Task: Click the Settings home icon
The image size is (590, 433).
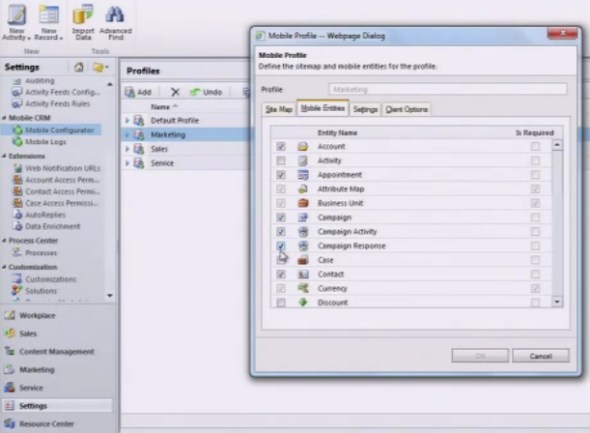Action: tap(79, 67)
